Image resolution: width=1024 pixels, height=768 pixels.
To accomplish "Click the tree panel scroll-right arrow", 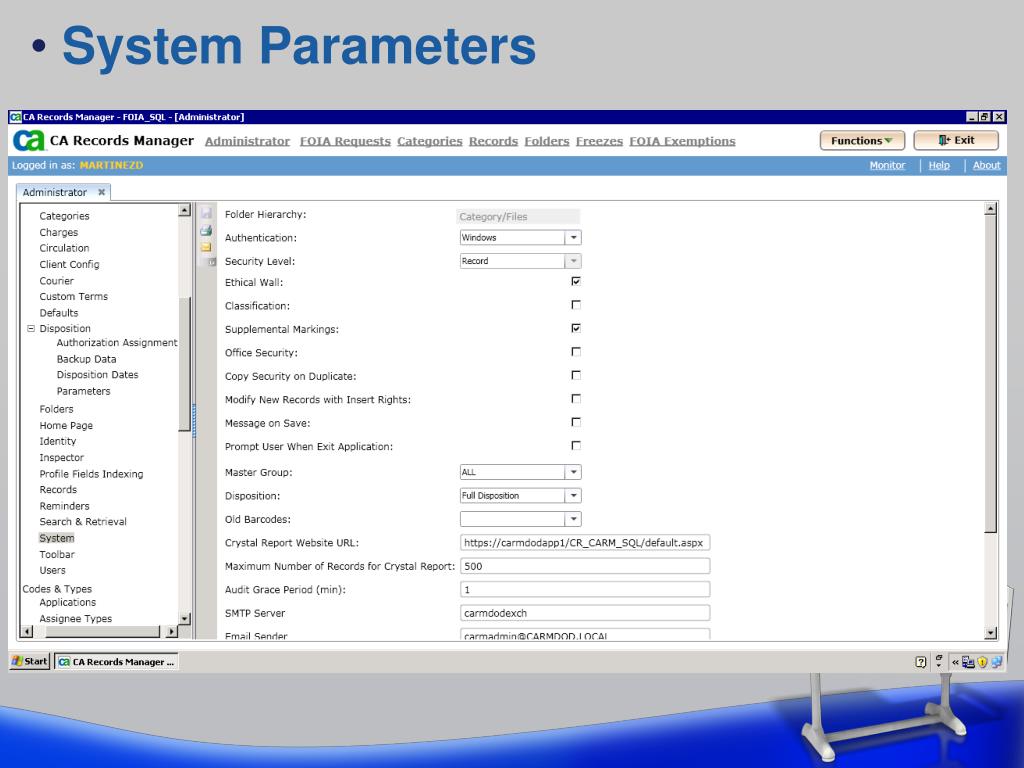I will (x=171, y=632).
